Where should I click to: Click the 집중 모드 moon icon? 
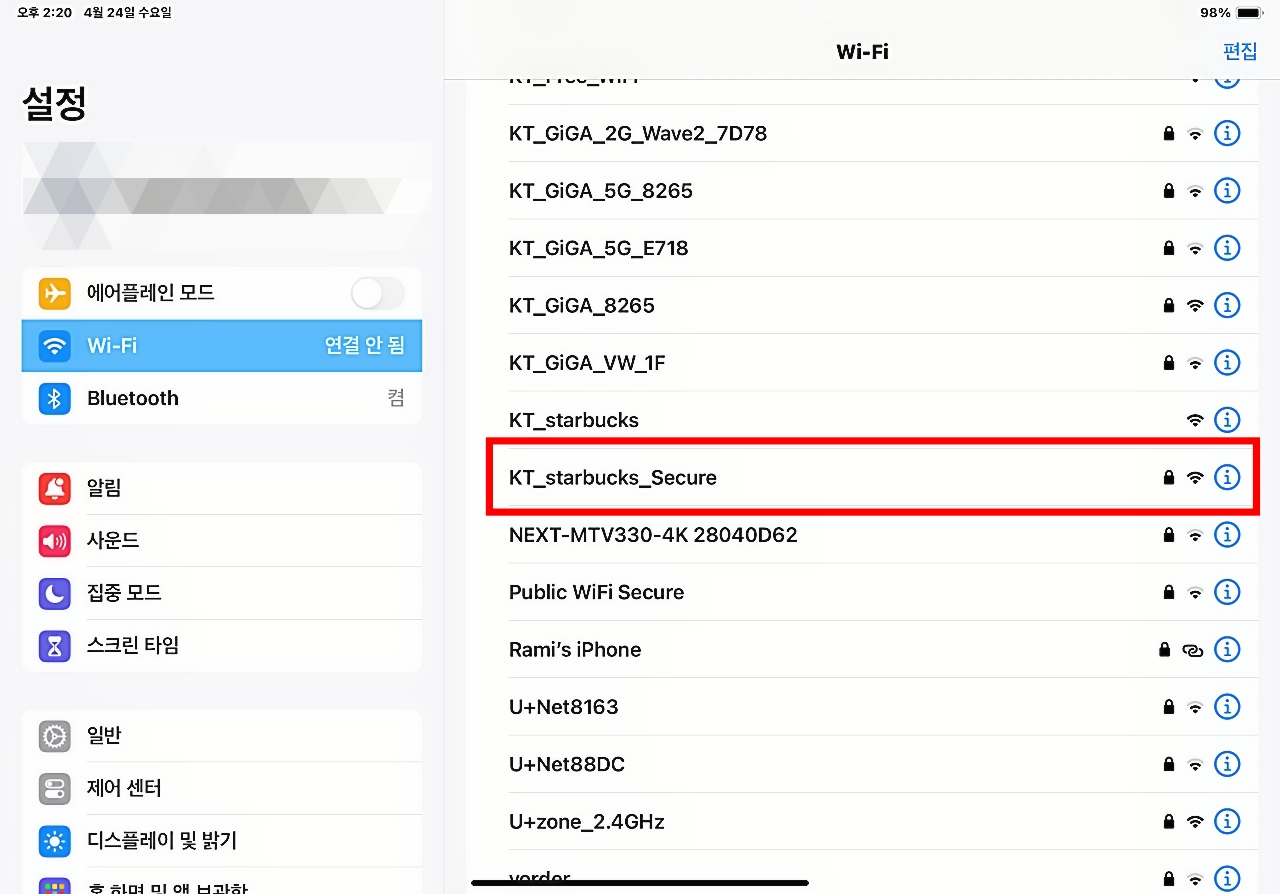[x=55, y=593]
